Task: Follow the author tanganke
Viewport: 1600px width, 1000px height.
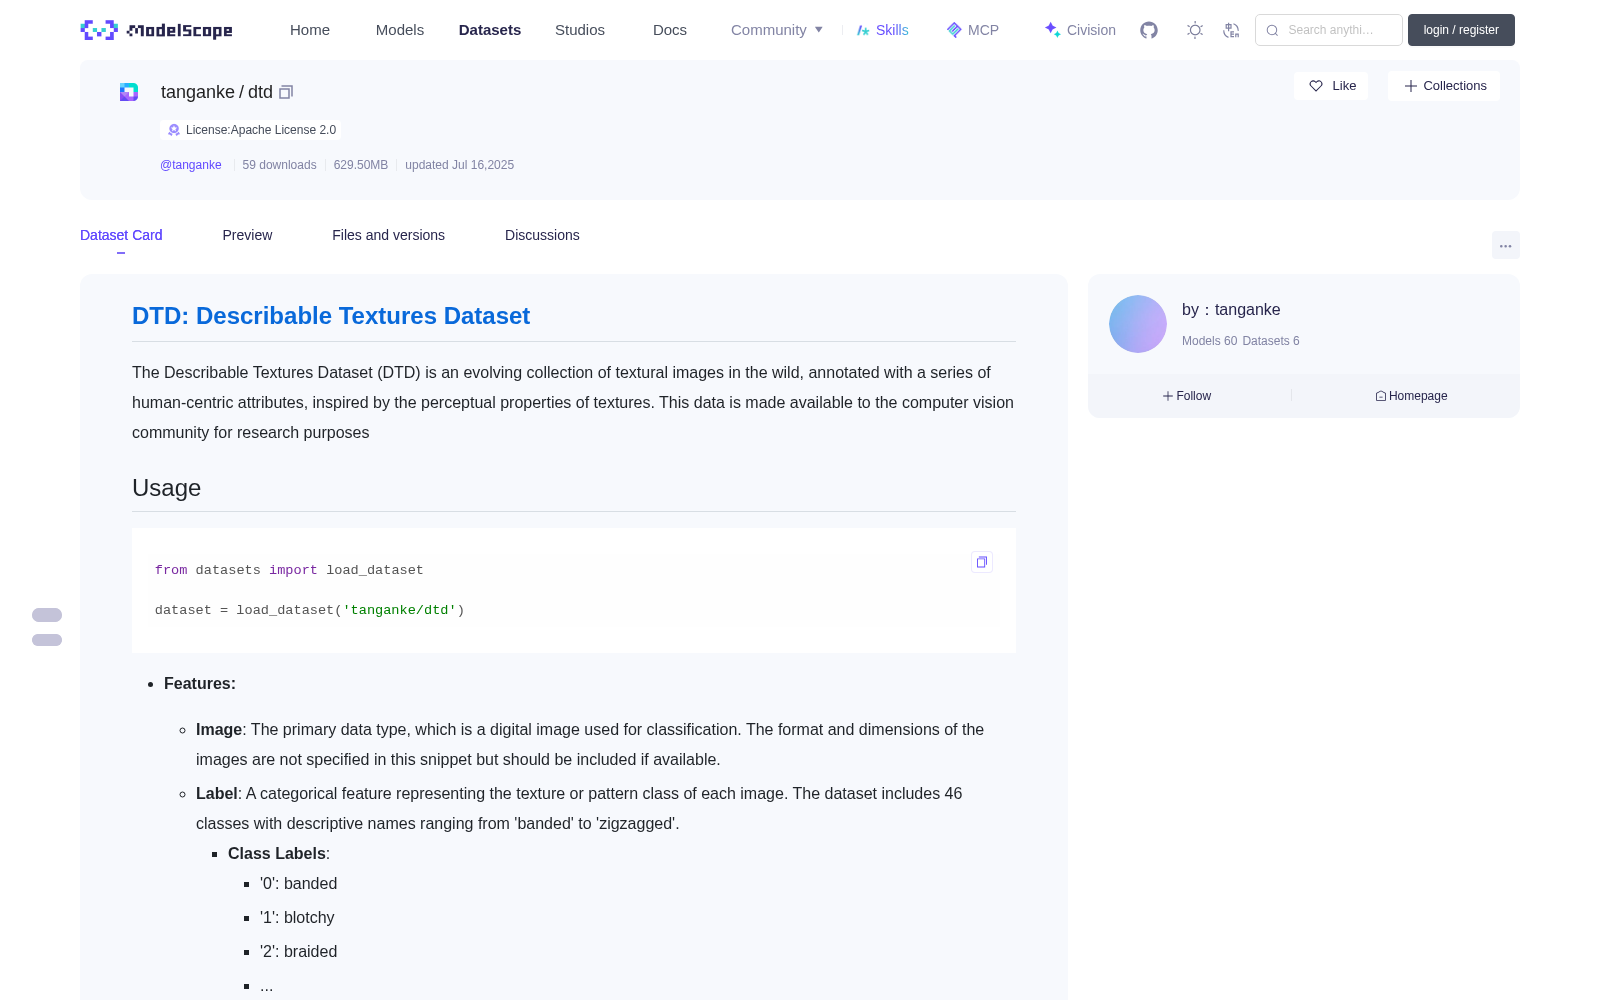Action: 1187,396
